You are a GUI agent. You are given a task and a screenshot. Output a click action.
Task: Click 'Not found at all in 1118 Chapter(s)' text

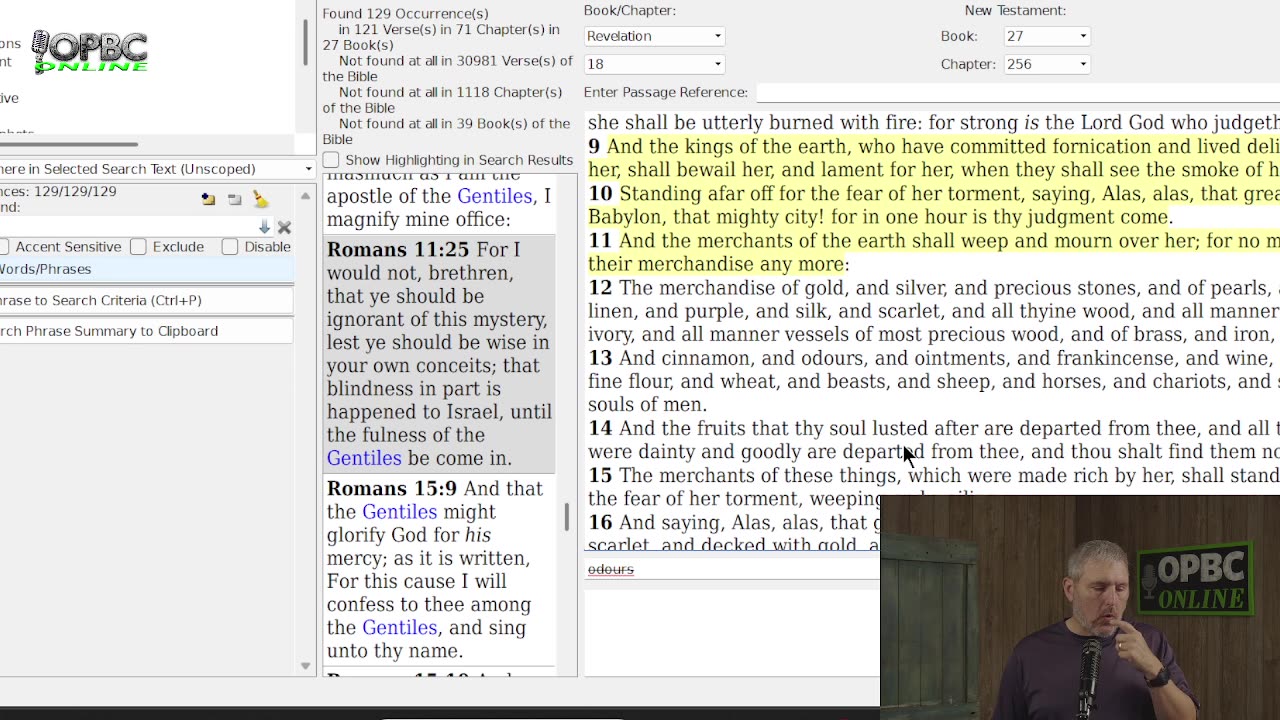pyautogui.click(x=443, y=100)
